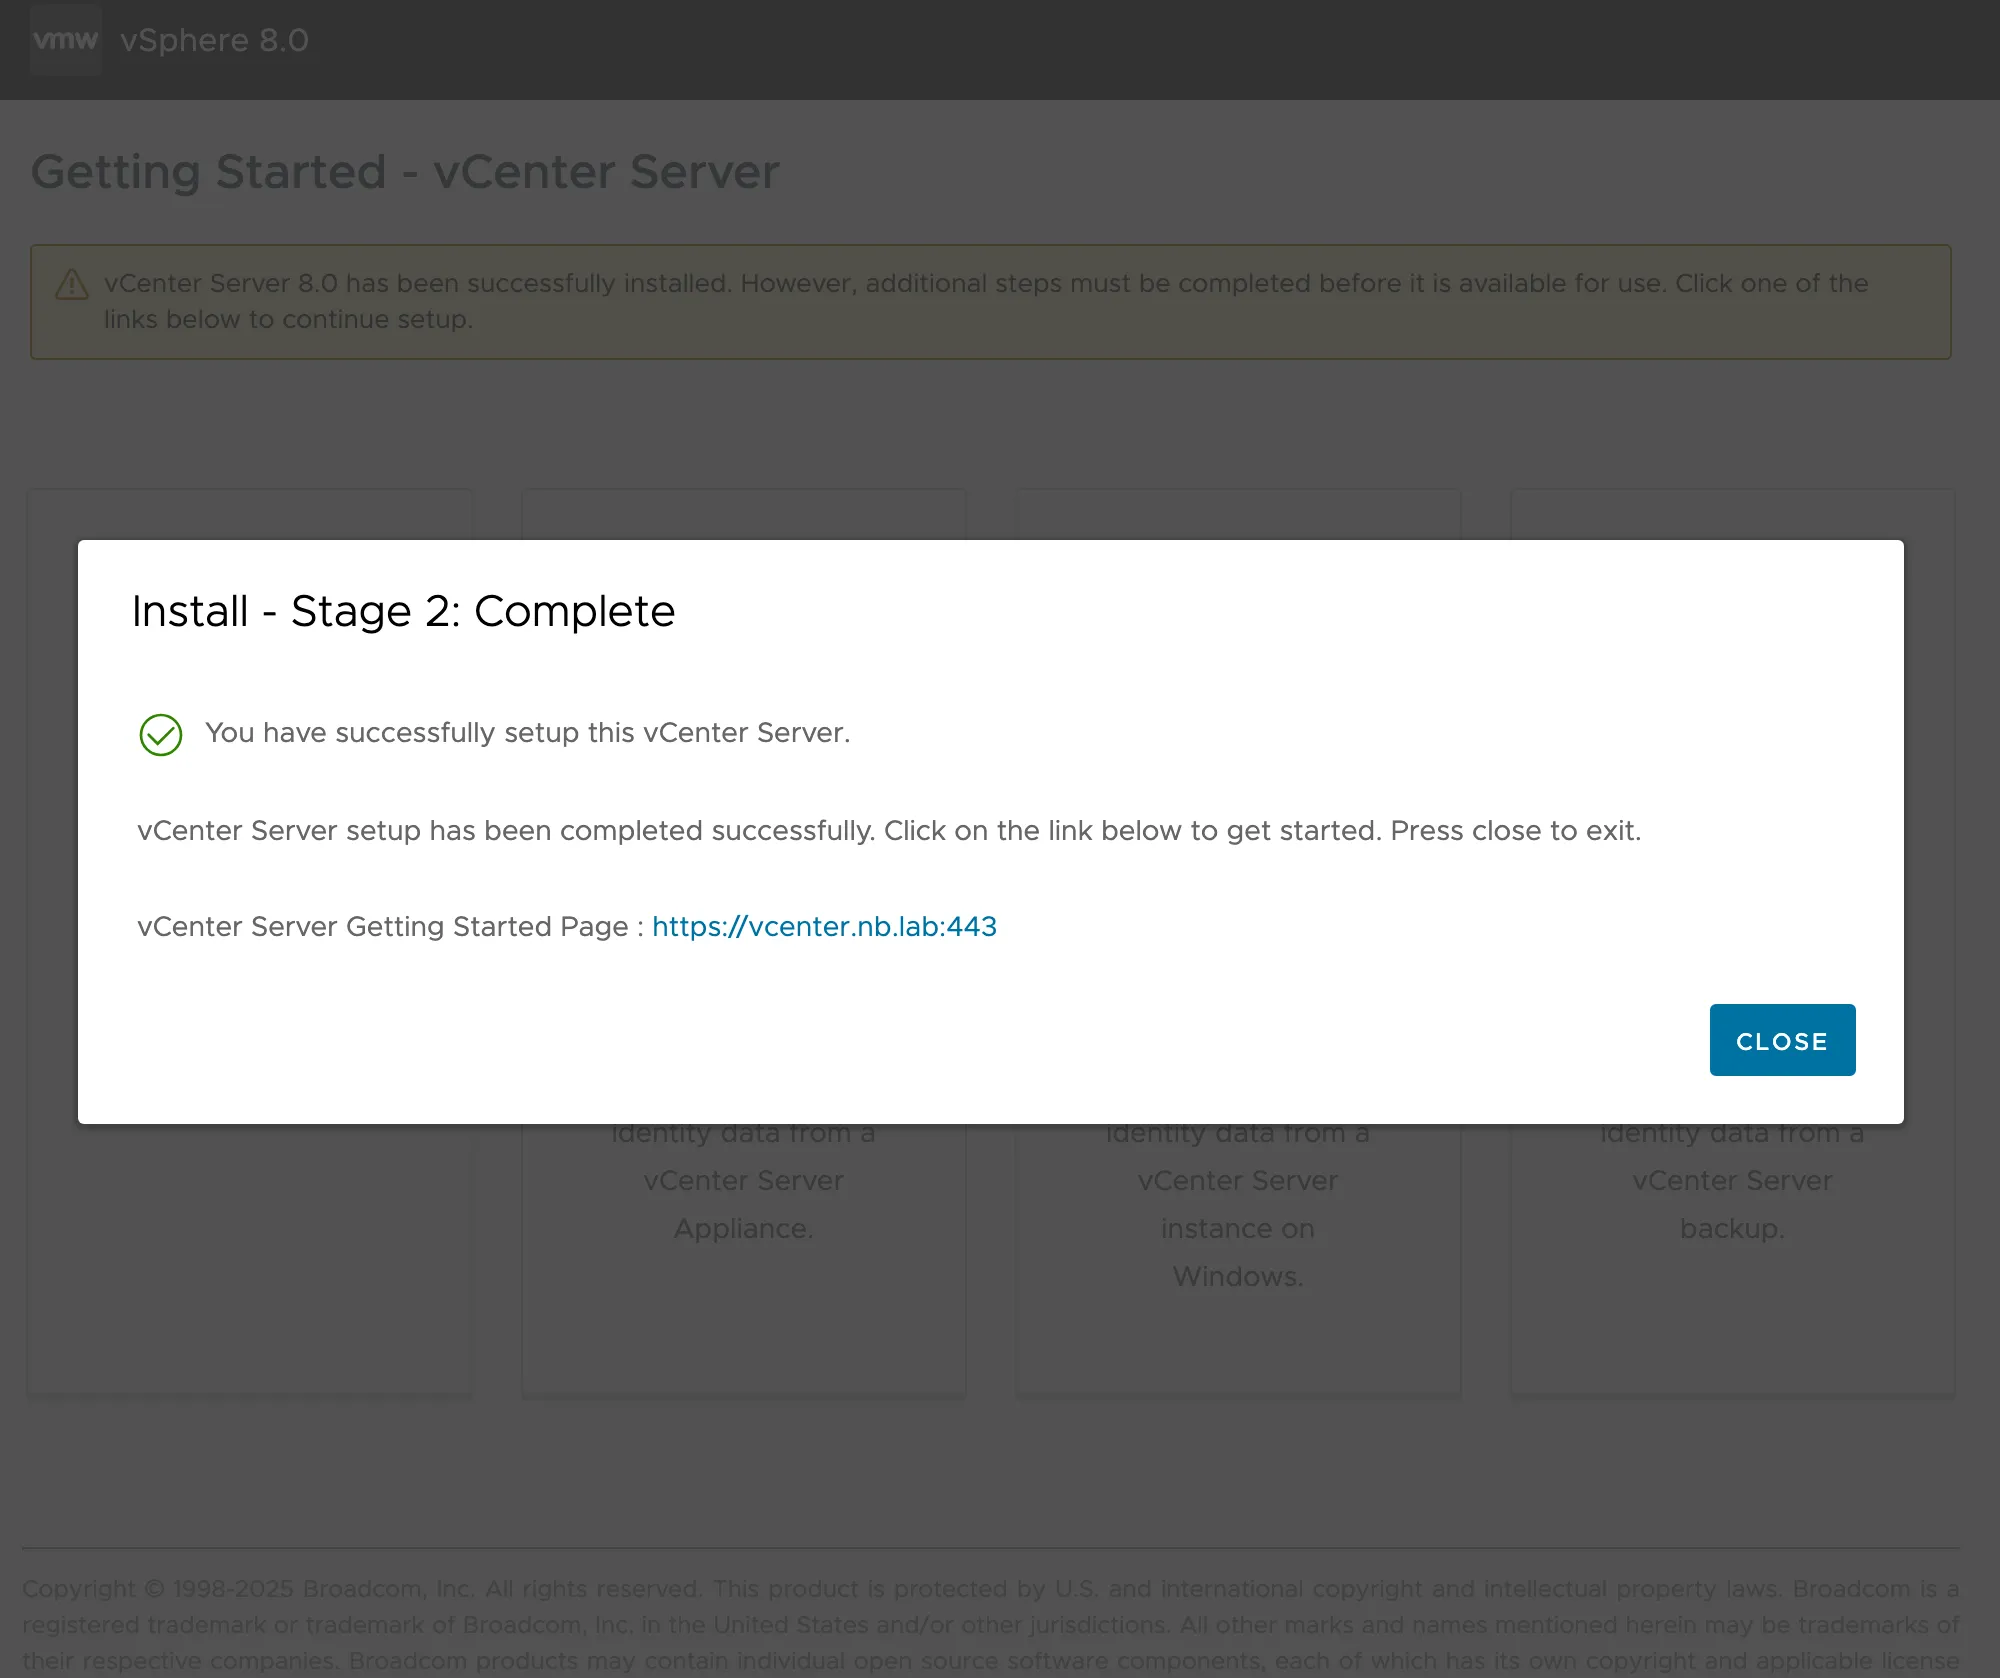Click the 'vCenter Server setup has been completed' message
This screenshot has height=1678, width=2000.
click(889, 831)
